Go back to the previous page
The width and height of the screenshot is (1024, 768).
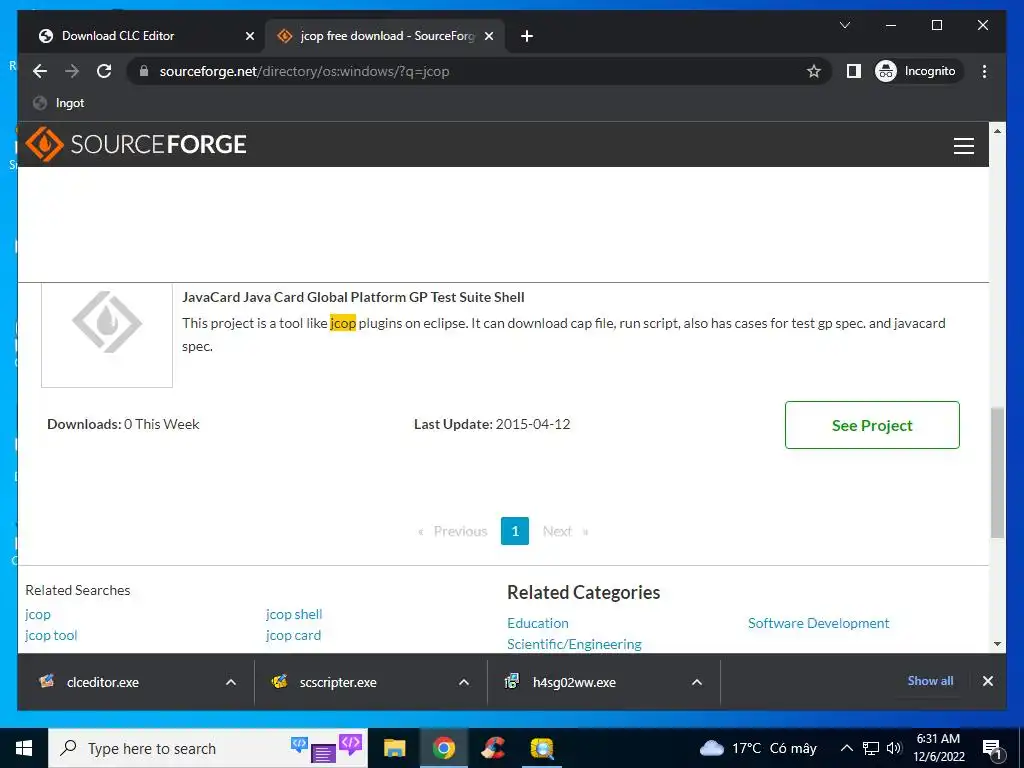pos(40,71)
